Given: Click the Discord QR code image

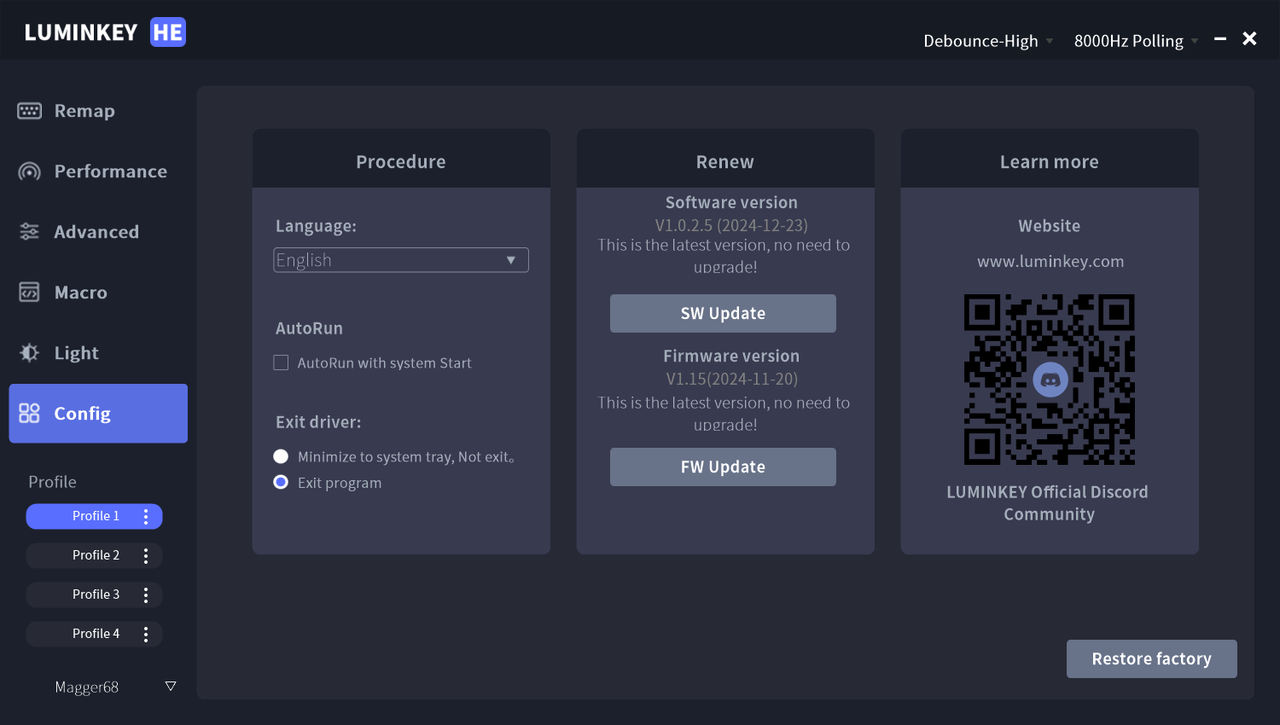Looking at the screenshot, I should (x=1050, y=380).
